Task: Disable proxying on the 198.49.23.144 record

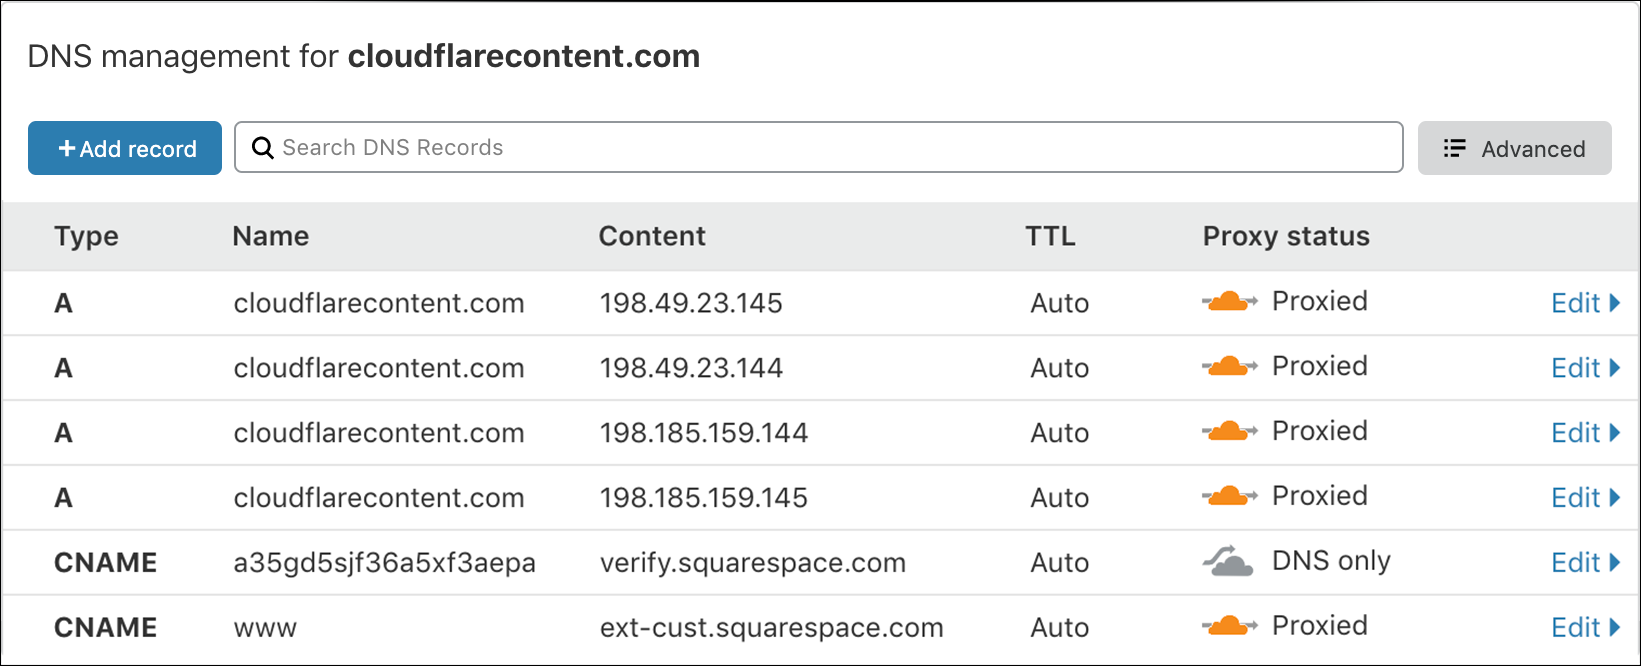Action: (x=1230, y=367)
